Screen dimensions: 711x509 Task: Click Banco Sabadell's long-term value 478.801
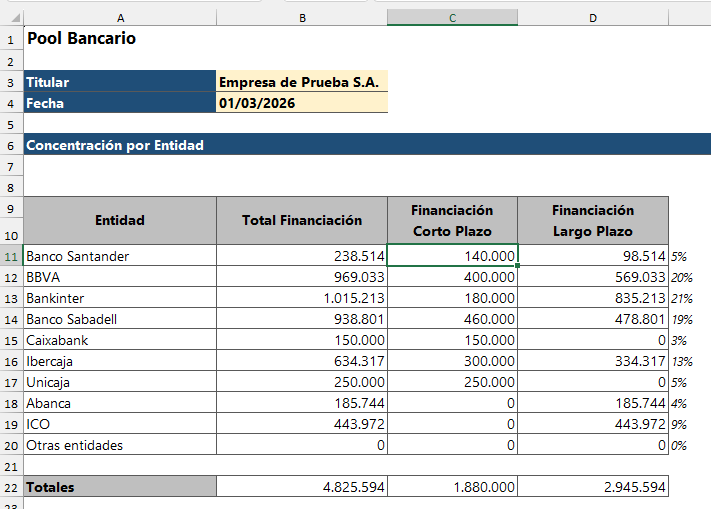pyautogui.click(x=592, y=319)
